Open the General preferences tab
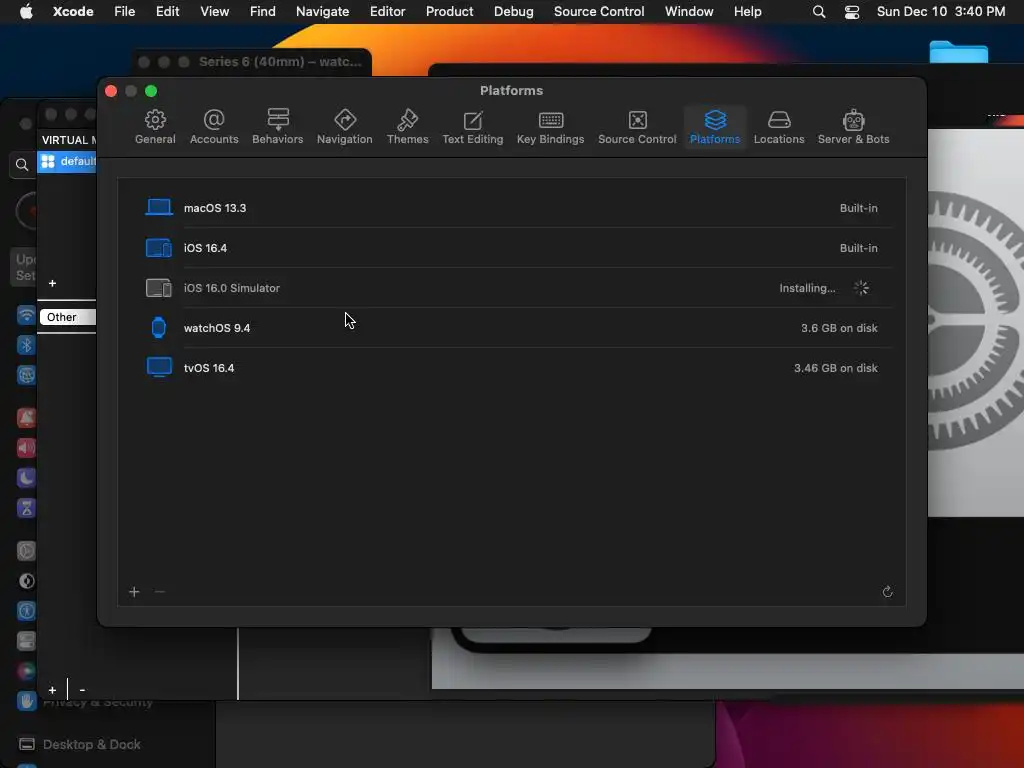1024x768 pixels. click(155, 127)
